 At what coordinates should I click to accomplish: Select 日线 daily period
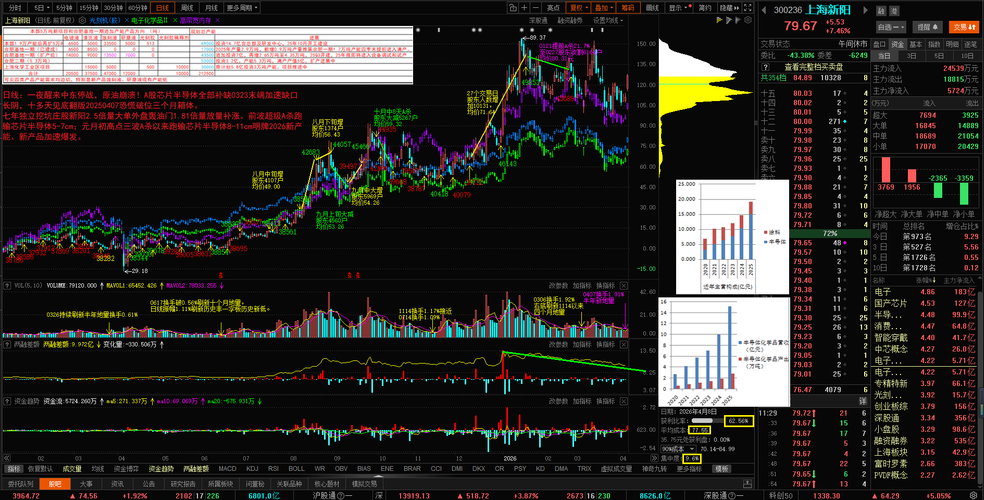pos(163,8)
